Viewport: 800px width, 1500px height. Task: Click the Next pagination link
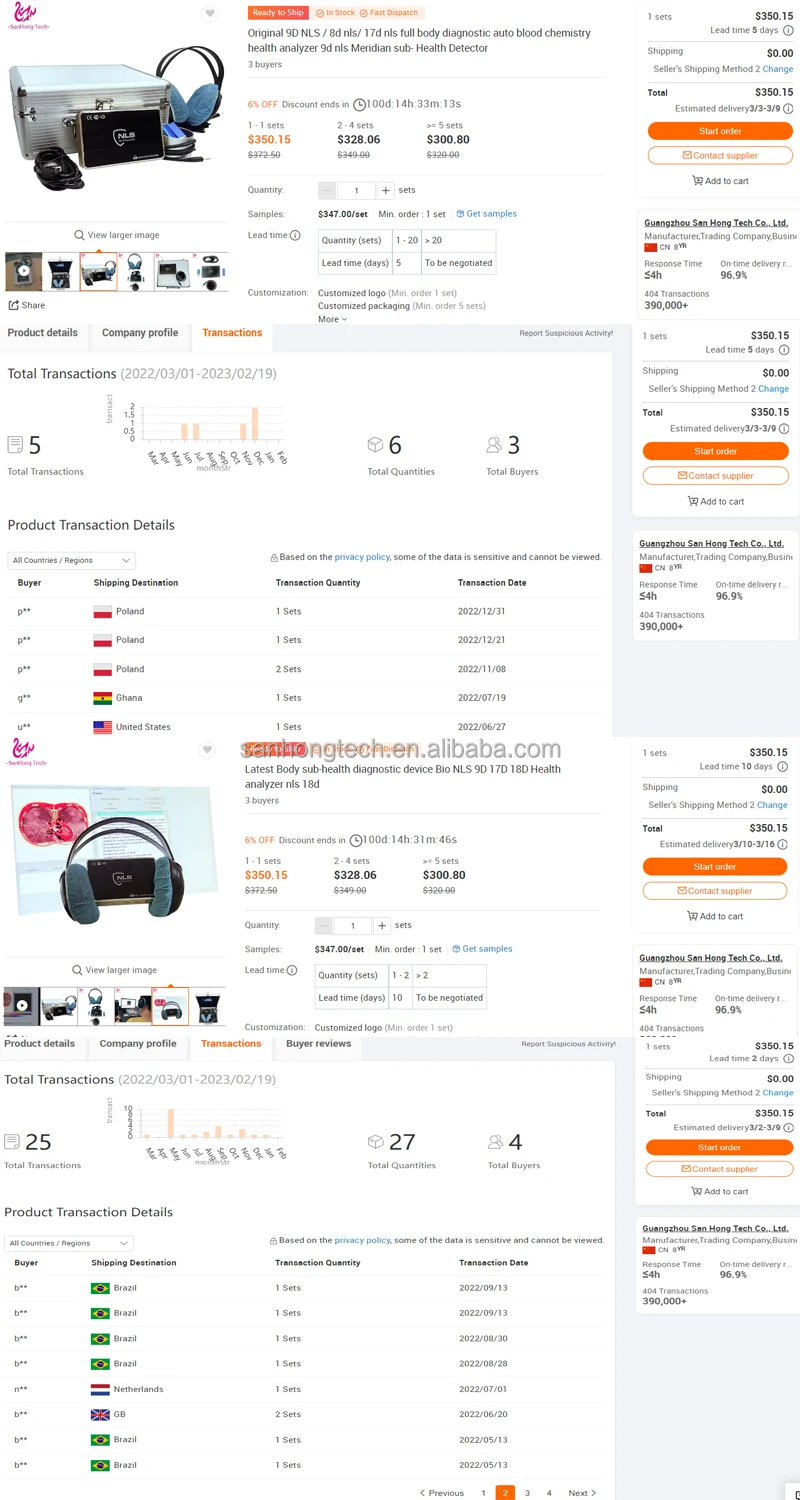tap(582, 1493)
